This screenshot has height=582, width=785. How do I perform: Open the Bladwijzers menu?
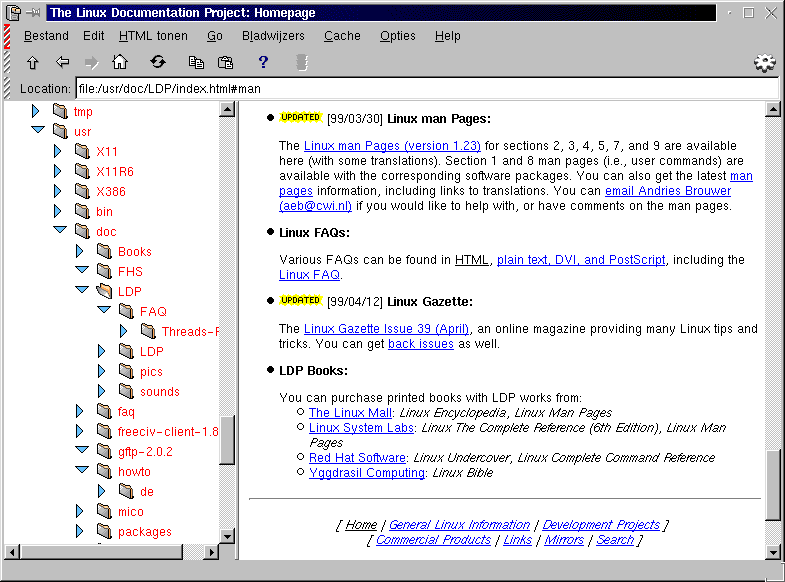point(273,36)
